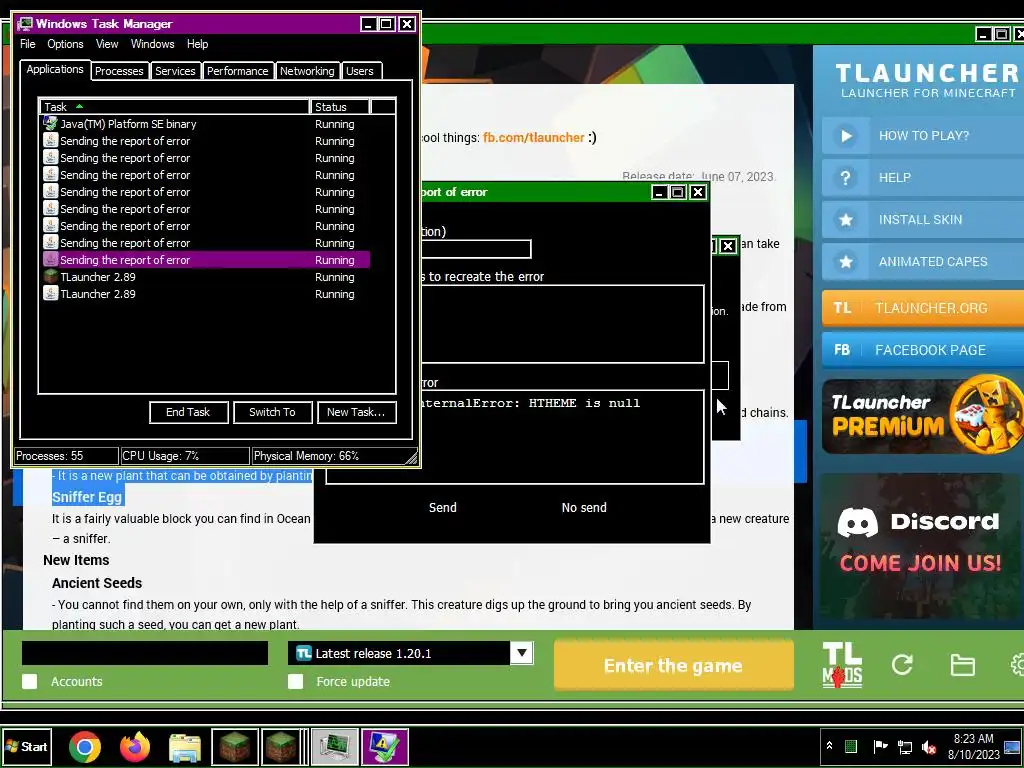Show hidden tray icons arrow
The image size is (1024, 768).
point(829,746)
